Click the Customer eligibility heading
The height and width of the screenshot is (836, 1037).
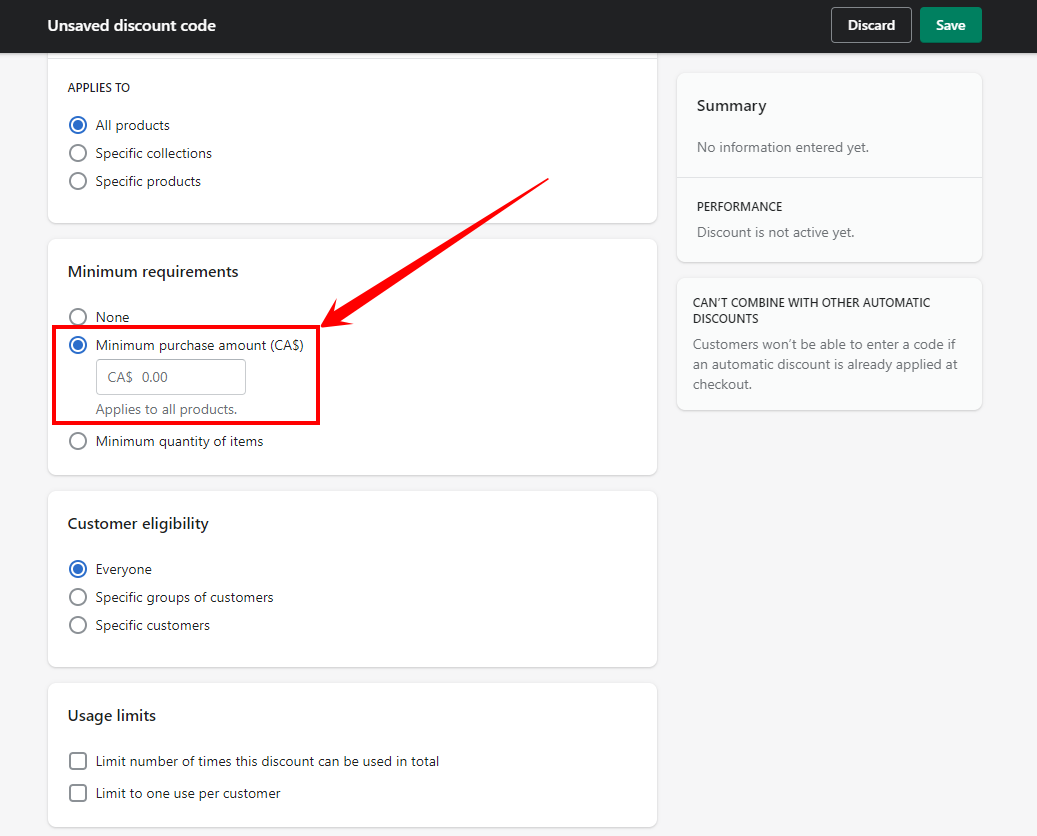click(x=138, y=524)
